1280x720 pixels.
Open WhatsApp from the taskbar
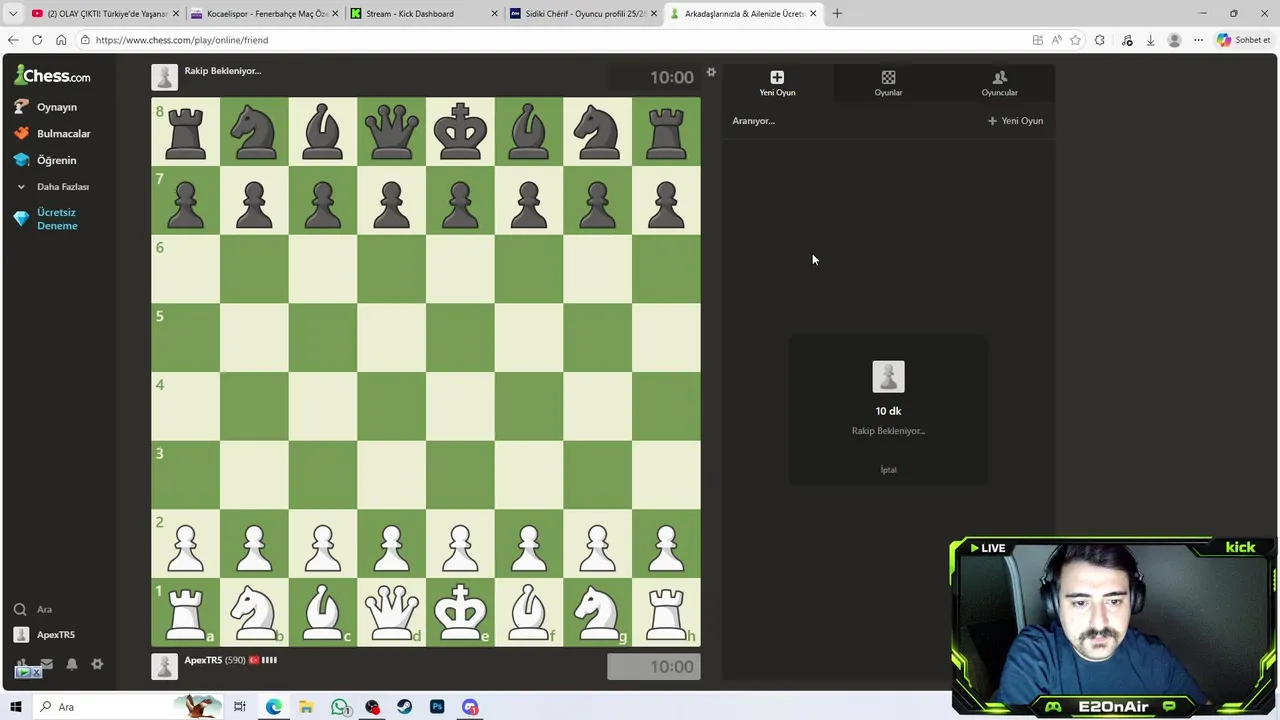click(340, 707)
